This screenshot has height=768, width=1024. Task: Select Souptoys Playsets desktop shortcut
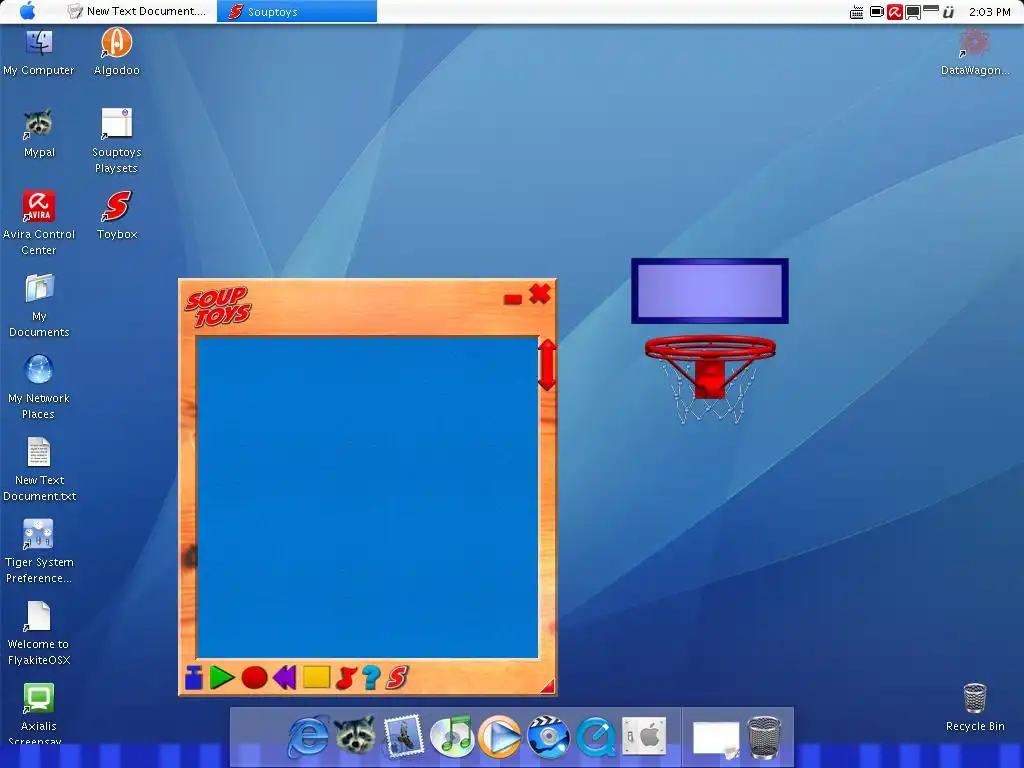click(x=116, y=142)
